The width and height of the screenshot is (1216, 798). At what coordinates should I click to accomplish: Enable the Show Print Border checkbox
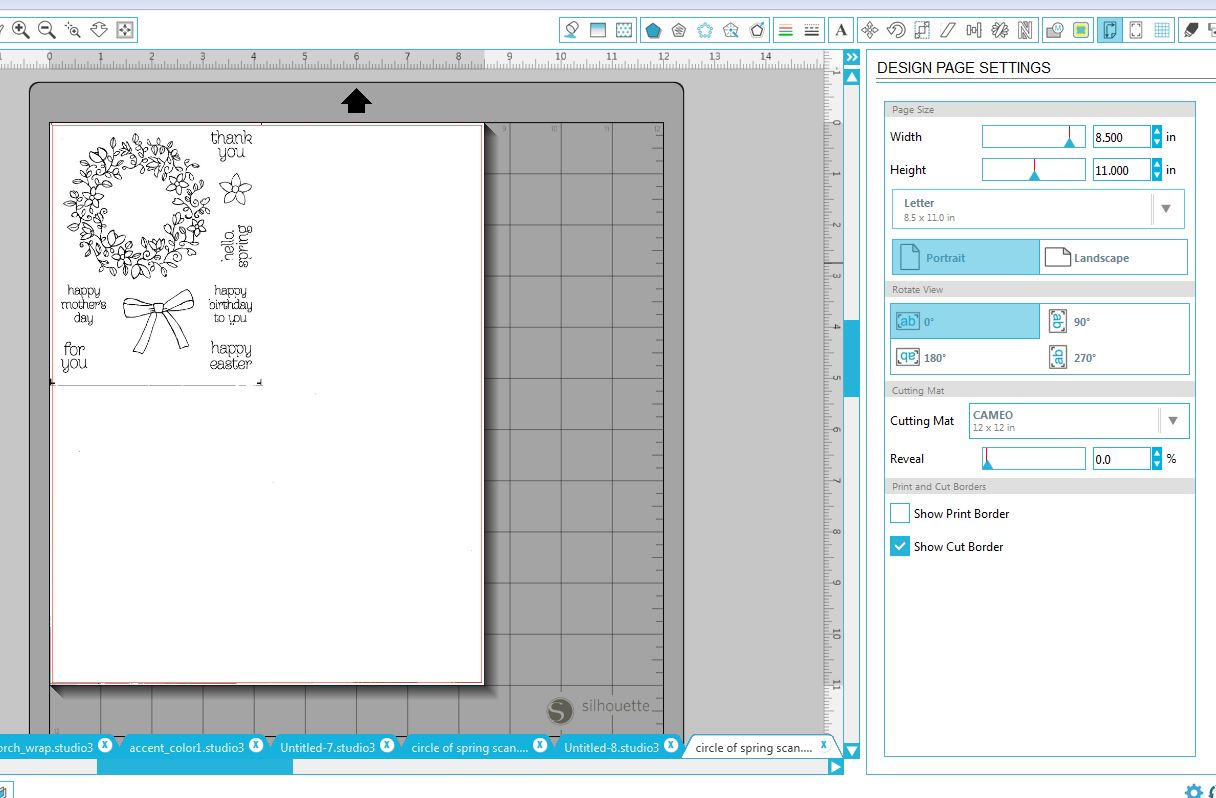[x=899, y=514]
